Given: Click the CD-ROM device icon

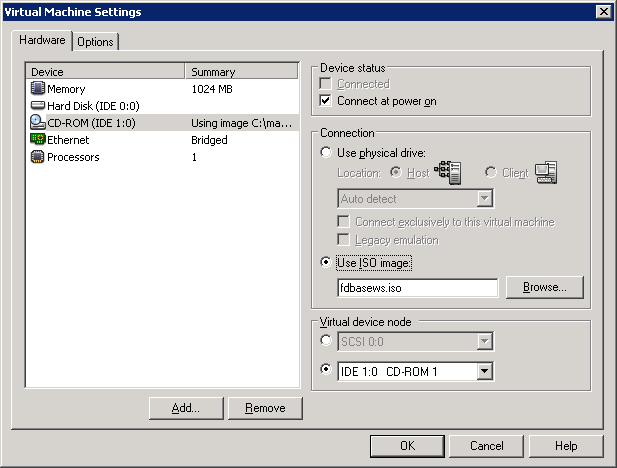Looking at the screenshot, I should coord(38,123).
